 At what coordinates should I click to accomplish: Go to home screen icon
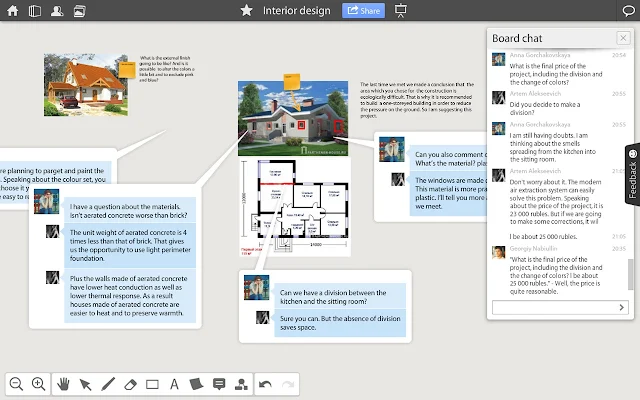click(13, 11)
